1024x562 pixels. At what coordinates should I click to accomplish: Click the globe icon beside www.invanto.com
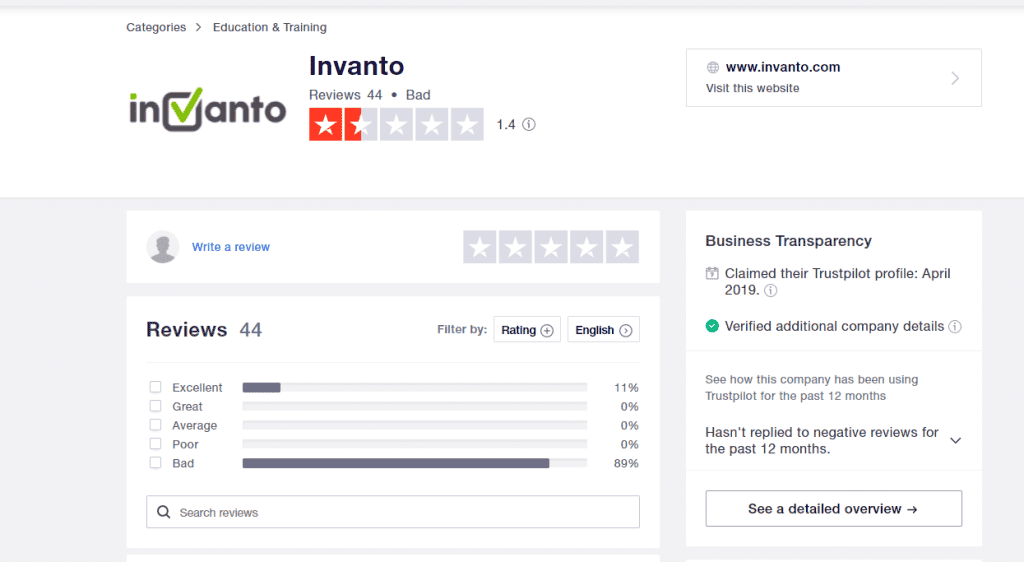click(712, 67)
